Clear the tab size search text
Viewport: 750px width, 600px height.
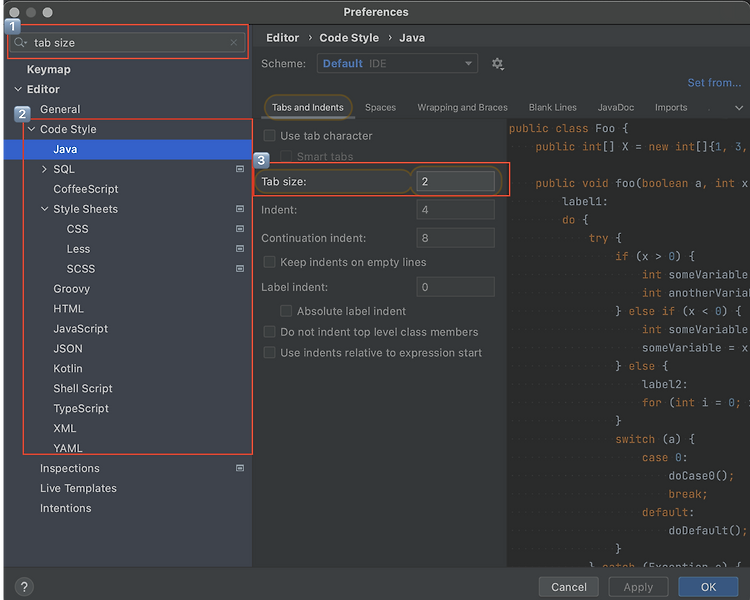pos(233,43)
